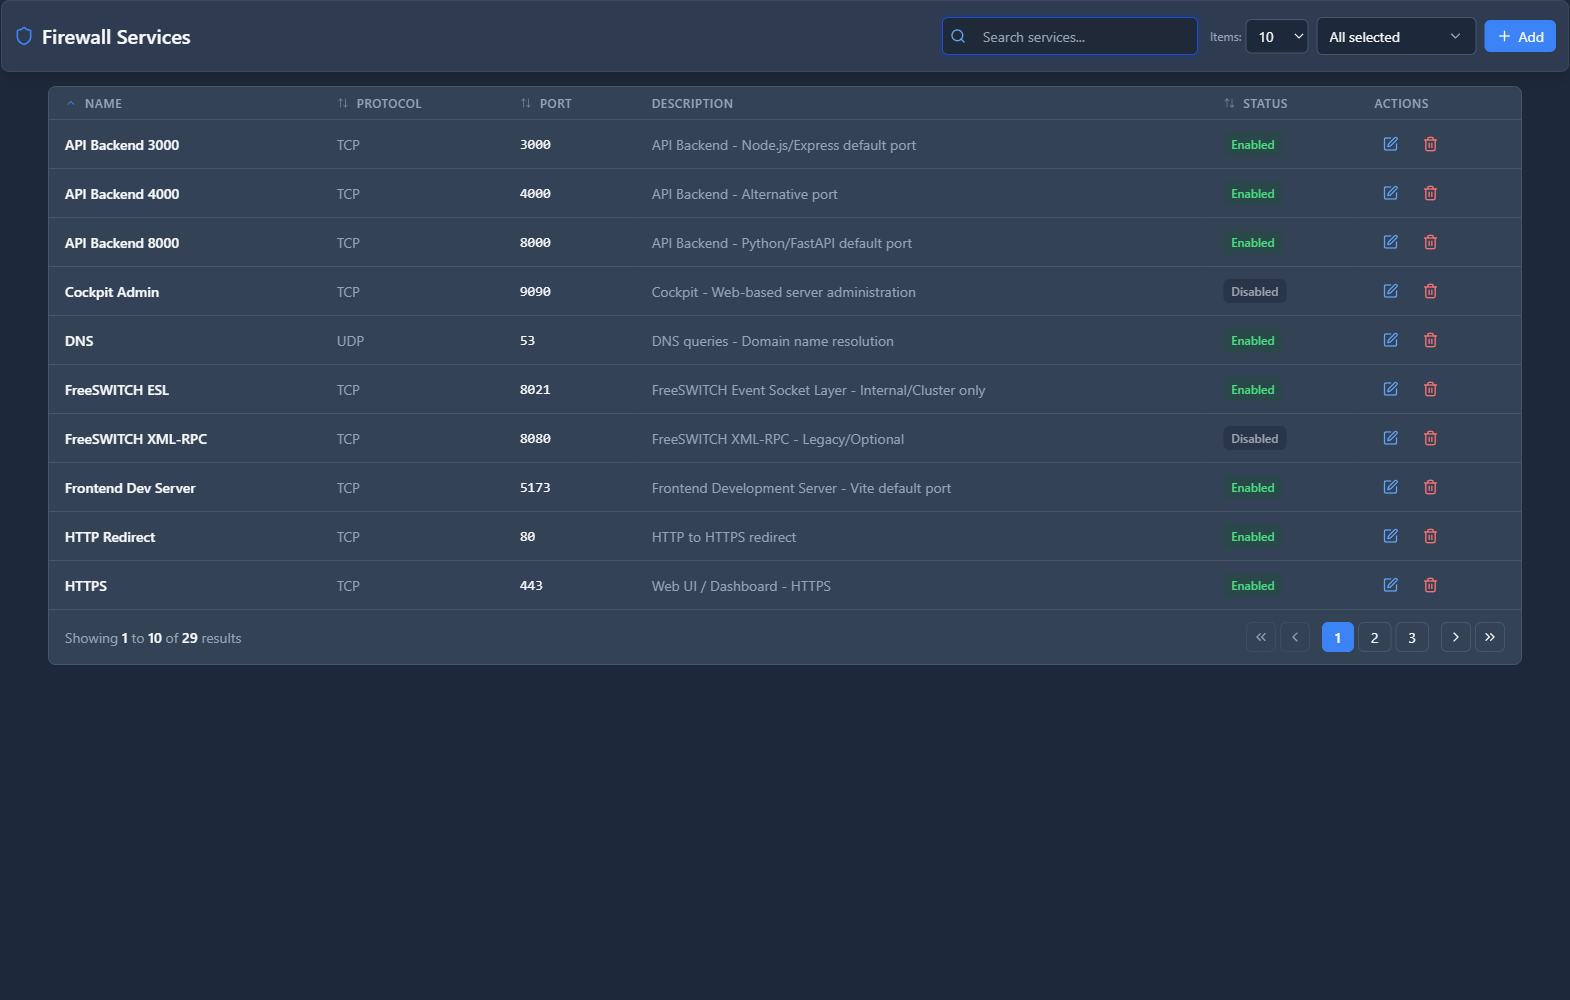Edit the DNS service entry
The image size is (1570, 1000).
point(1390,340)
